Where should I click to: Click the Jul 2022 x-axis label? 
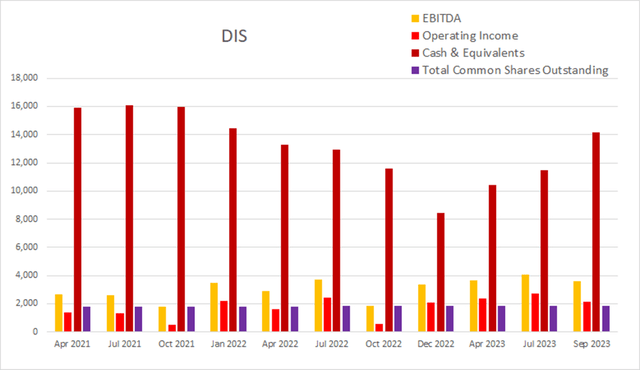pyautogui.click(x=332, y=344)
